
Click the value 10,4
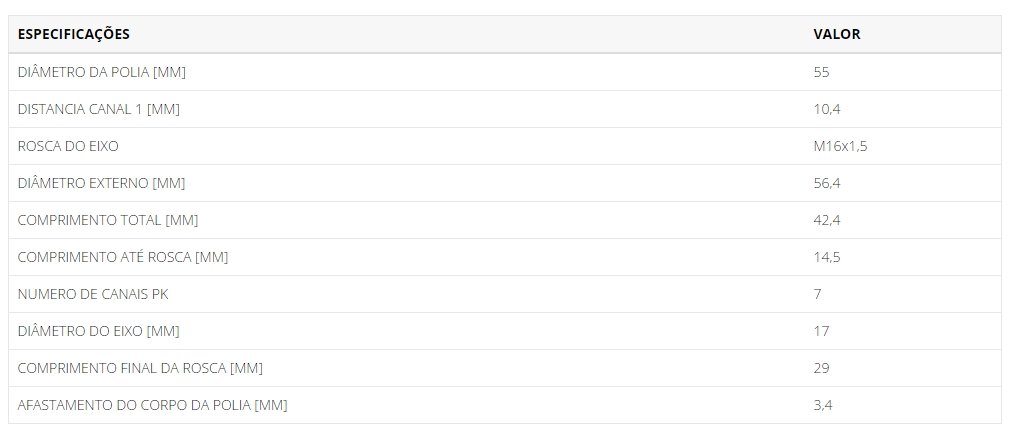(x=827, y=109)
